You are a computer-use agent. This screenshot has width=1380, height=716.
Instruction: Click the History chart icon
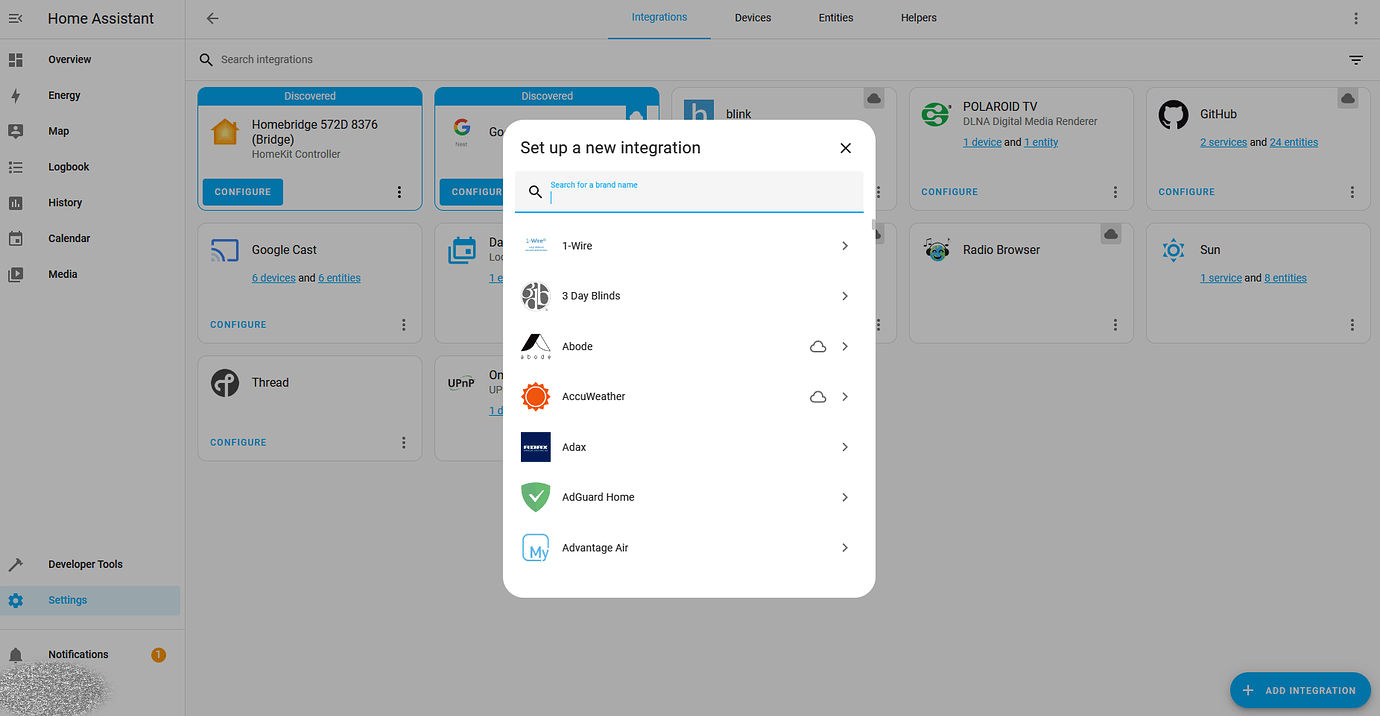click(x=16, y=202)
